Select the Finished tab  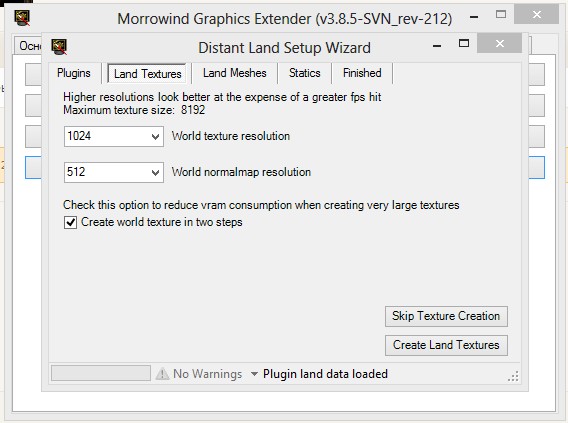[362, 73]
